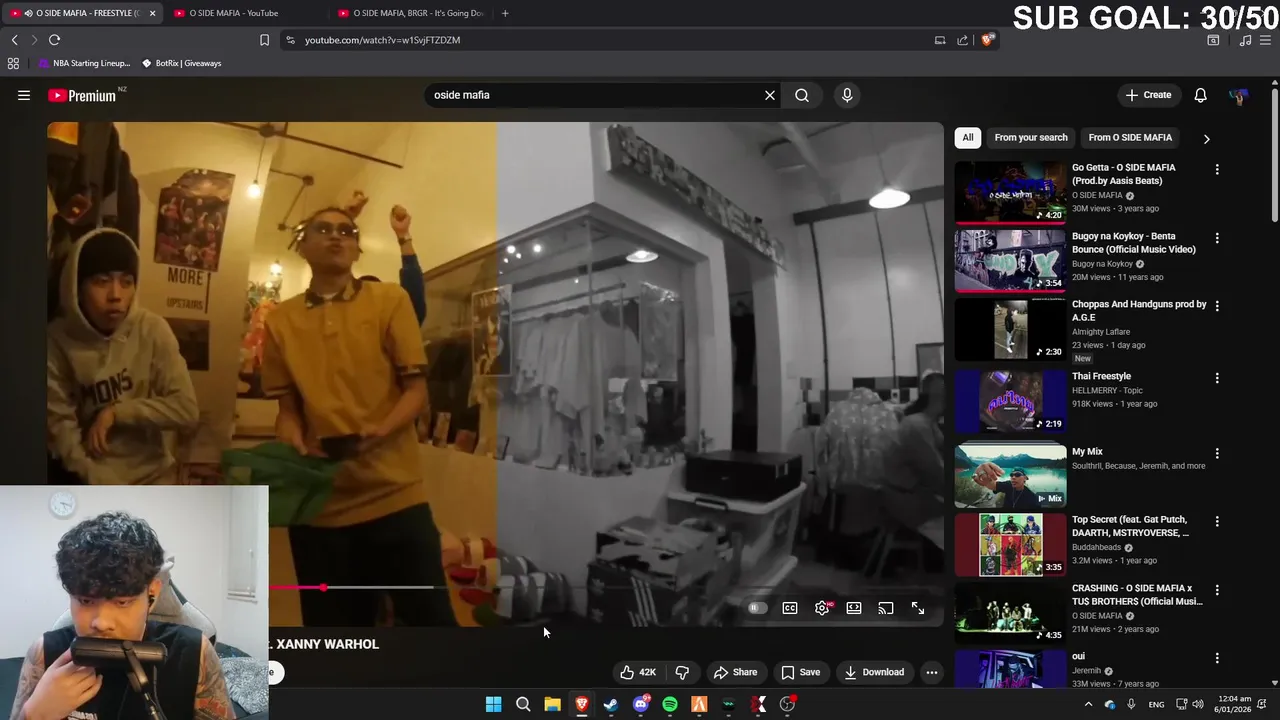Click the Create button
The height and width of the screenshot is (720, 1280).
pos(1148,95)
